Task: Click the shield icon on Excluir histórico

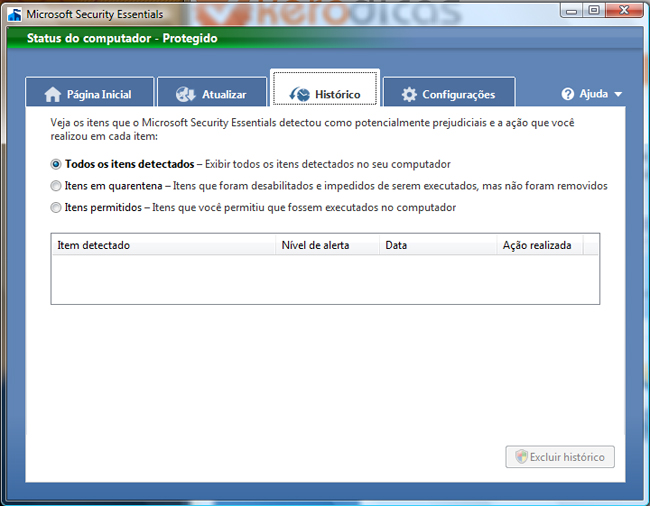Action: point(521,457)
